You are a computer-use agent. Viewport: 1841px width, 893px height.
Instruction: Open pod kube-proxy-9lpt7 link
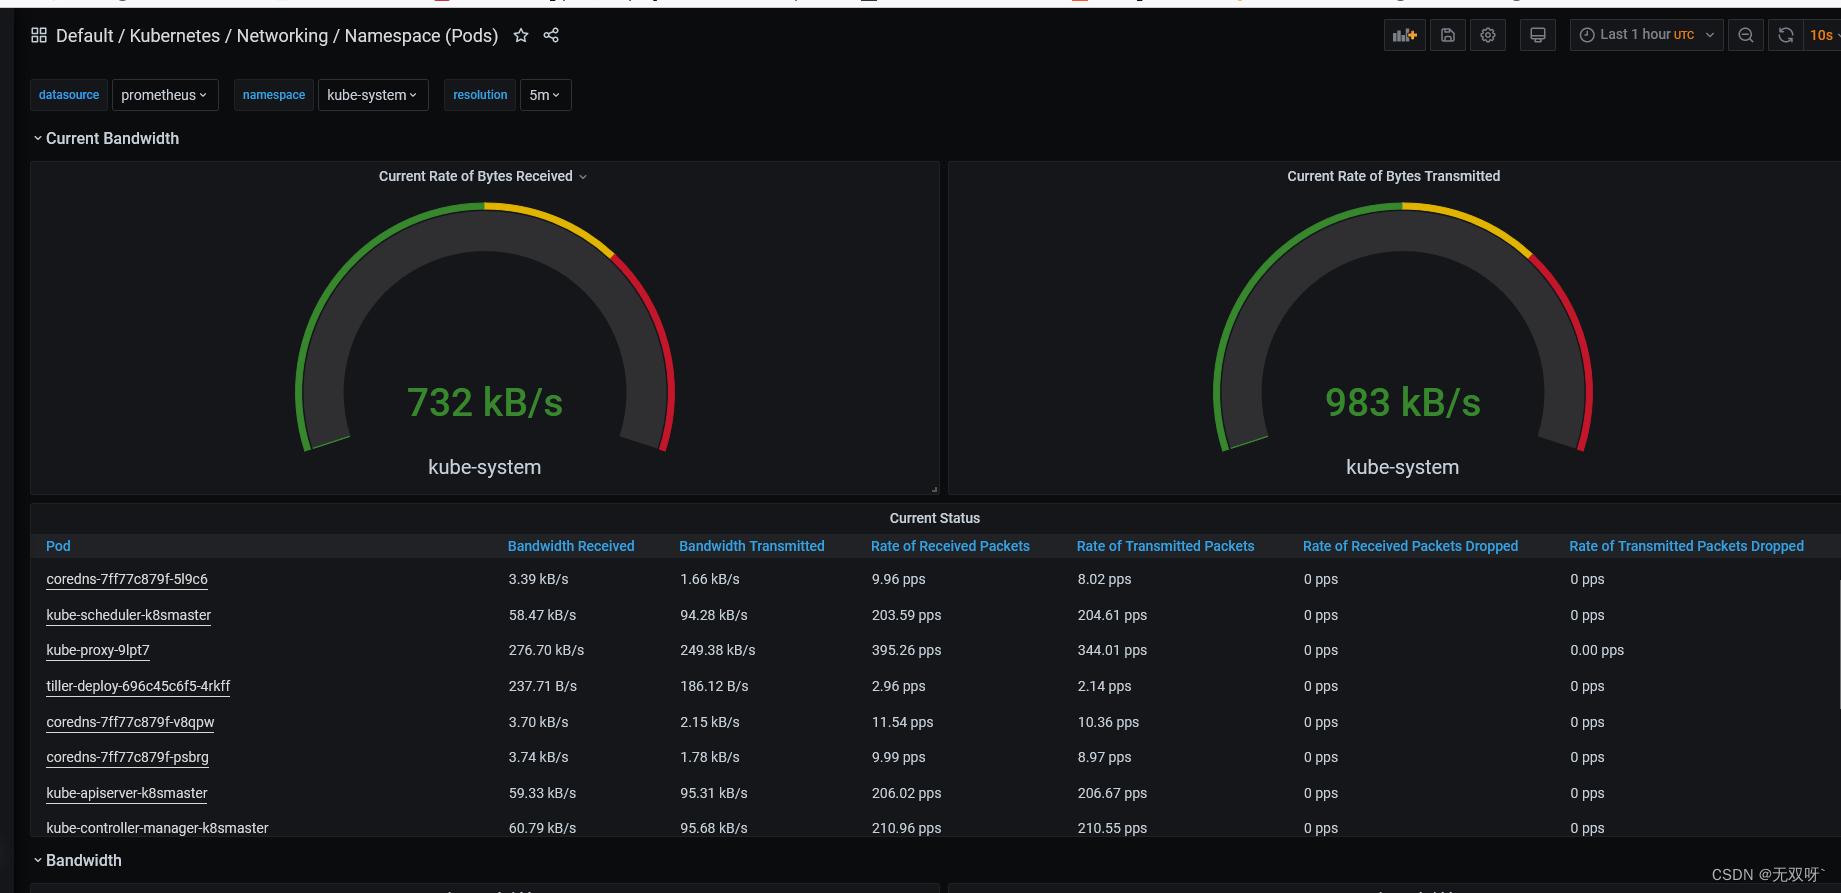(x=98, y=650)
